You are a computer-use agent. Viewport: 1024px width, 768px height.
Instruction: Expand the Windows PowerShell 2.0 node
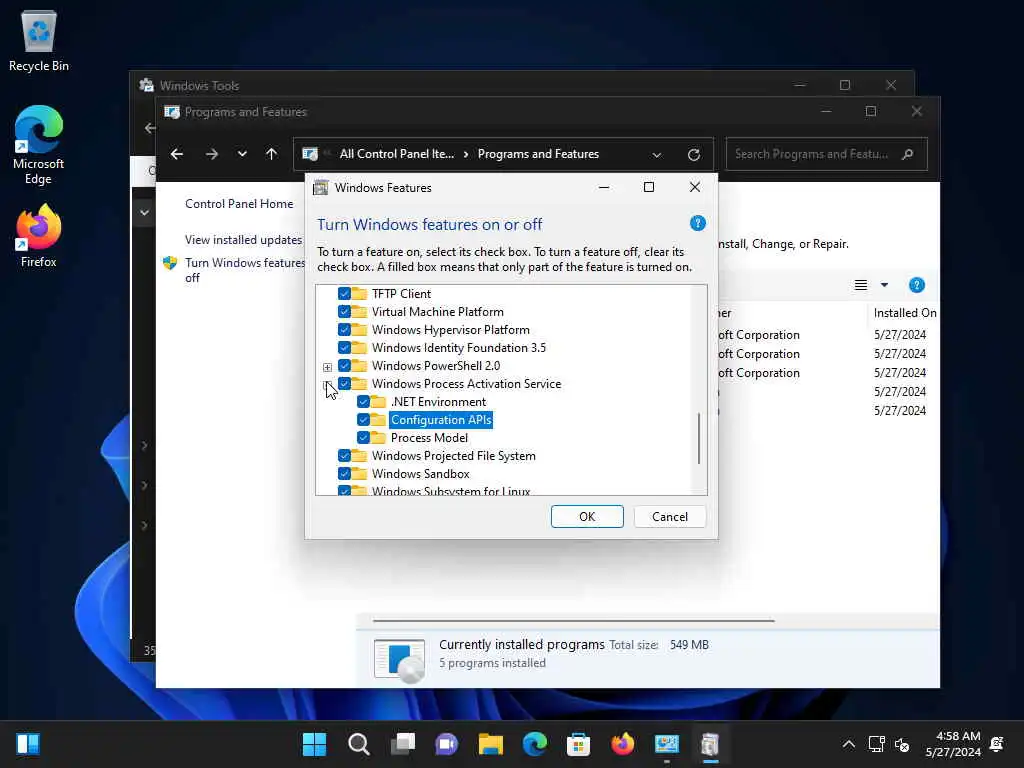point(327,366)
